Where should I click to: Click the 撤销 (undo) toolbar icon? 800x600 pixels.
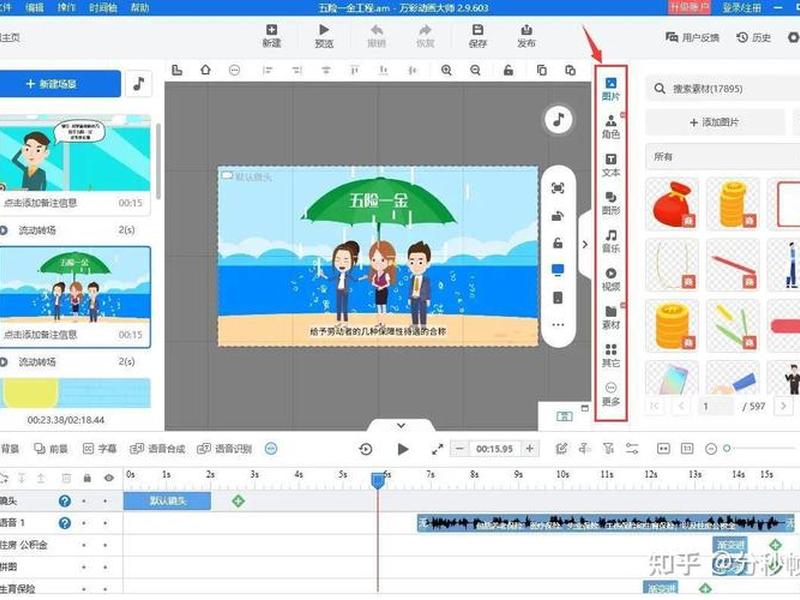(x=376, y=36)
